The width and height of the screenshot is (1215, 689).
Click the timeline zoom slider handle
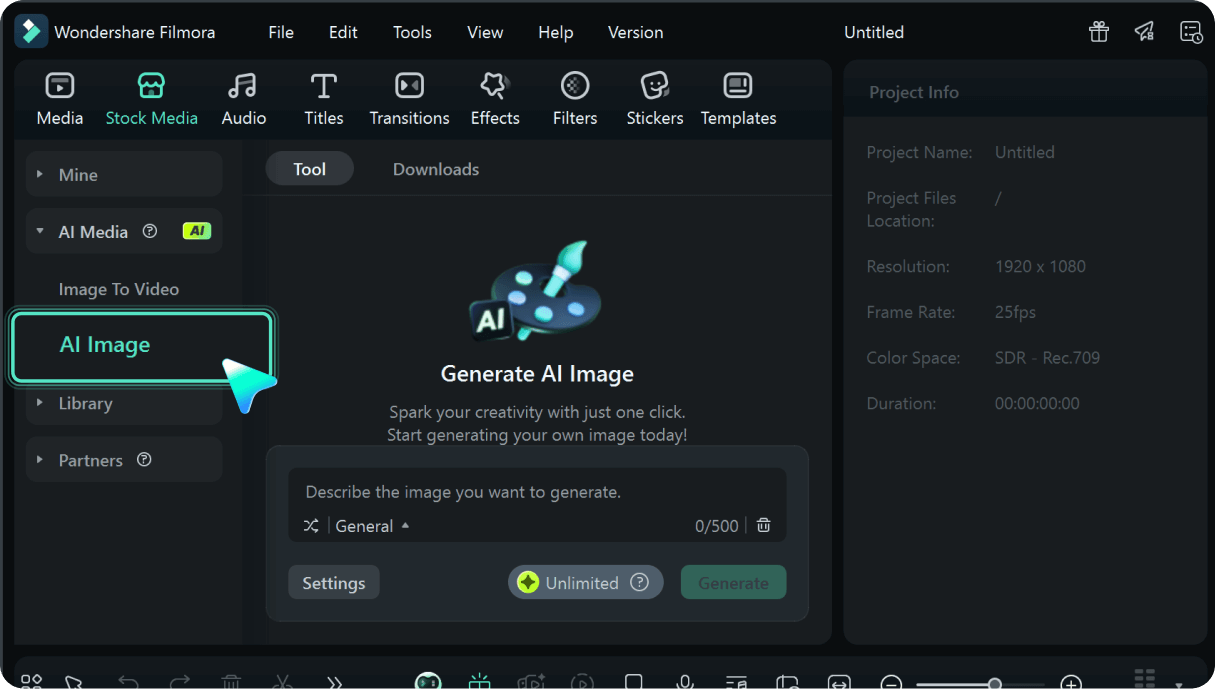point(995,684)
